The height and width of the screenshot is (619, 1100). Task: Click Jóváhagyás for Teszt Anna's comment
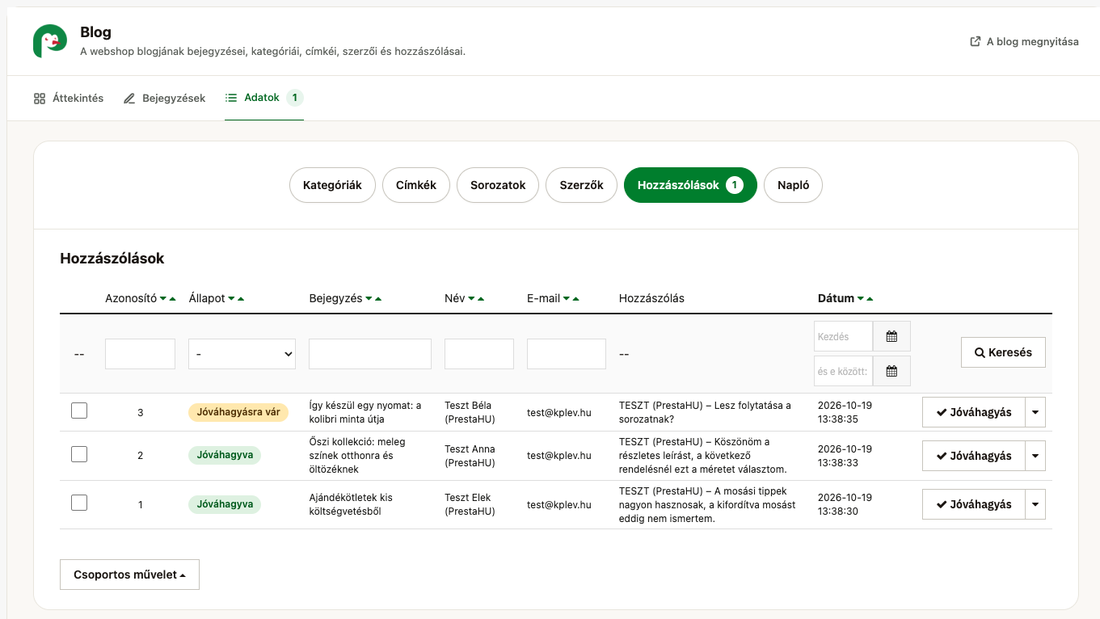point(974,455)
